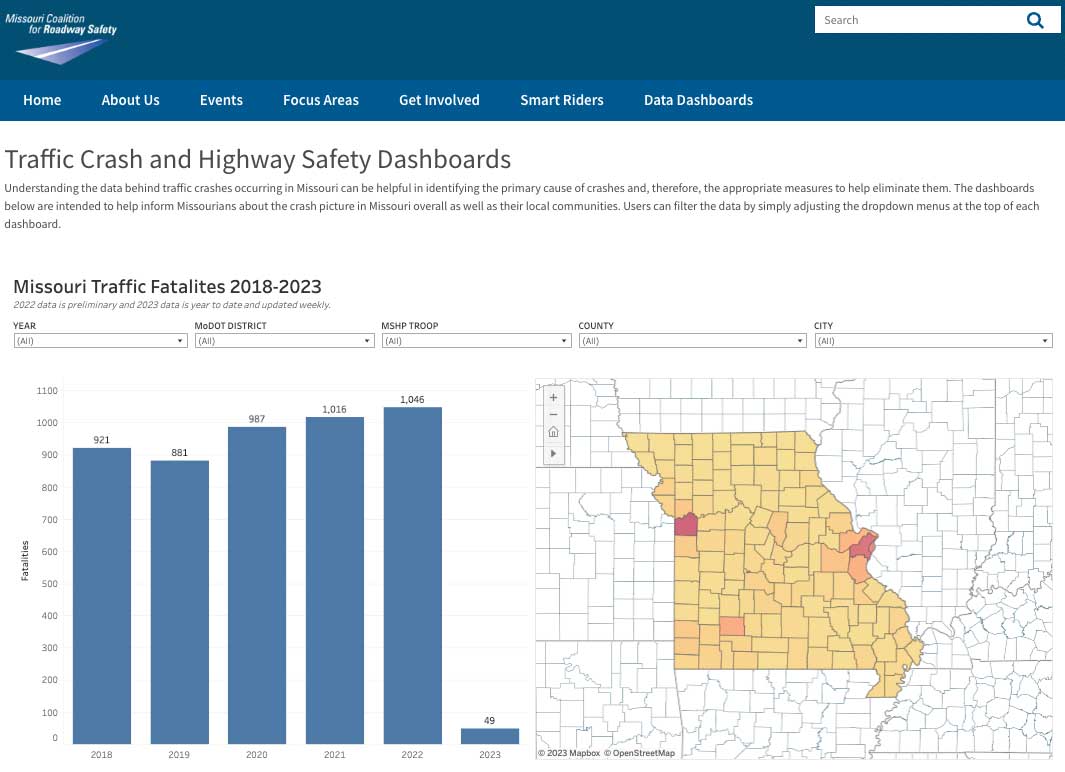Expand the map toolbar via the arrow icon
Viewport: 1065px width, 772px height.
pyautogui.click(x=553, y=453)
